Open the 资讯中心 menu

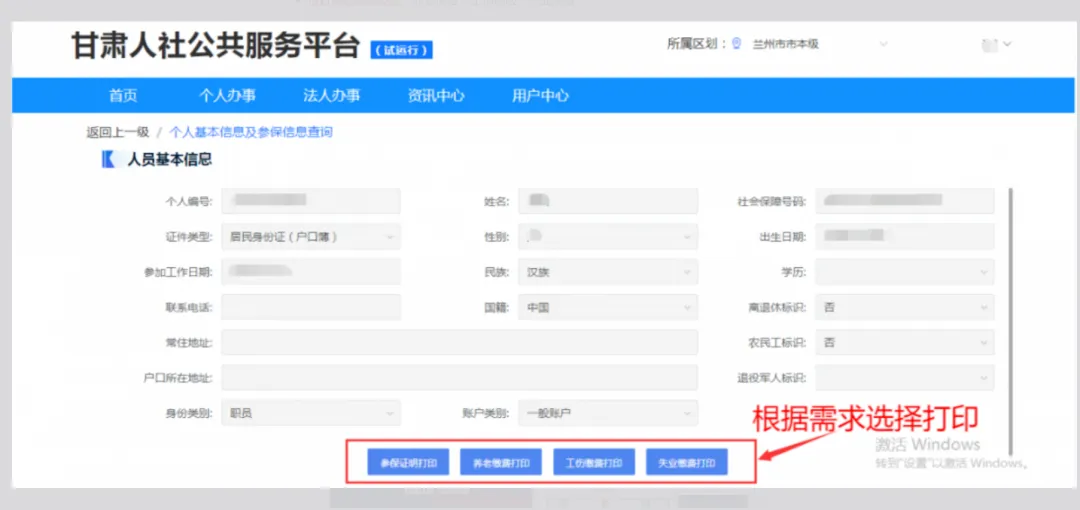point(436,96)
